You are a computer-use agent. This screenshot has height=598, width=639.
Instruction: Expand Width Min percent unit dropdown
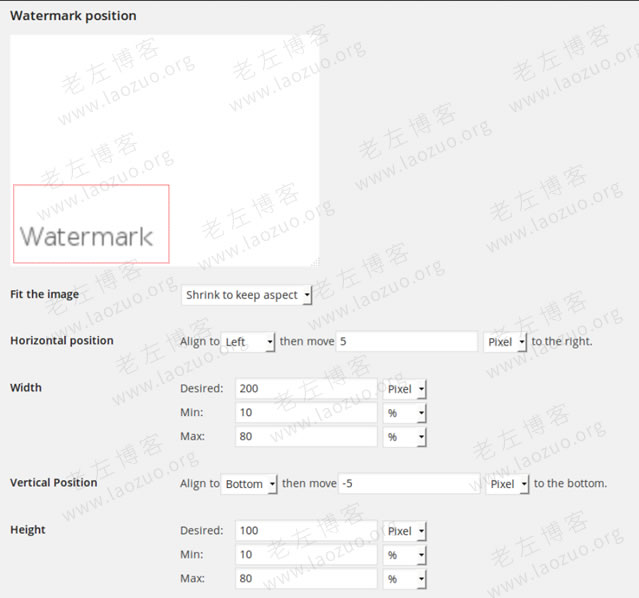click(405, 413)
